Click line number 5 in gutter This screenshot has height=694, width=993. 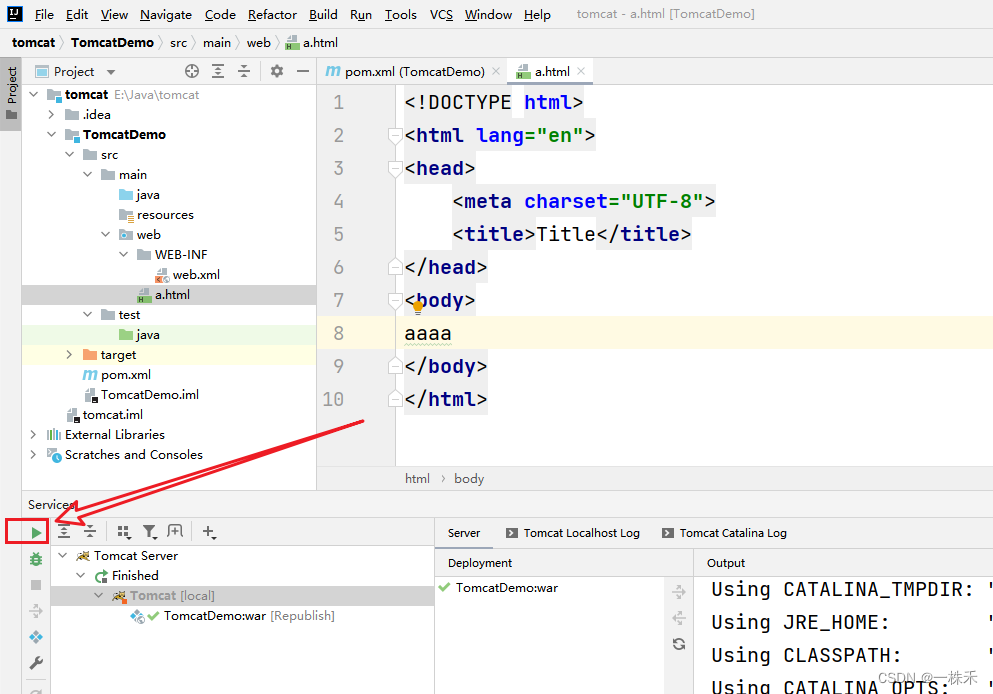(x=338, y=234)
